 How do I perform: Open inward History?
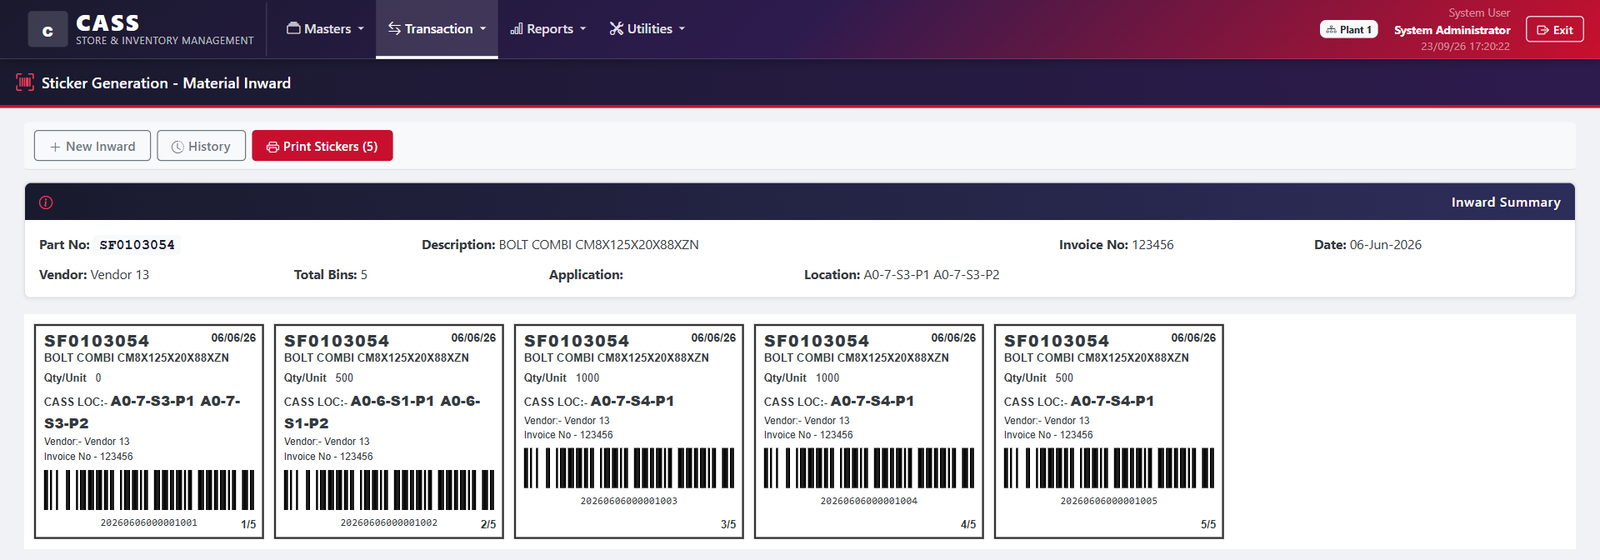201,146
